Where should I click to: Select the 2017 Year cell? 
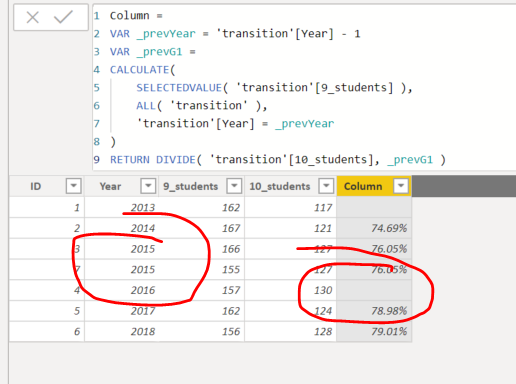(121, 311)
